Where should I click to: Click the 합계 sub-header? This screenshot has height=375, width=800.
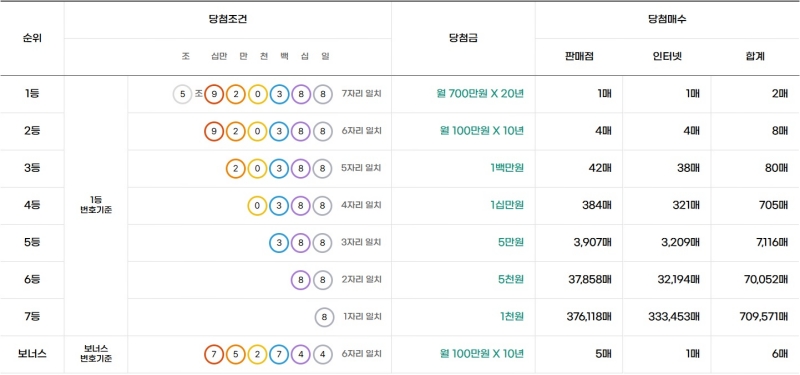click(x=755, y=57)
